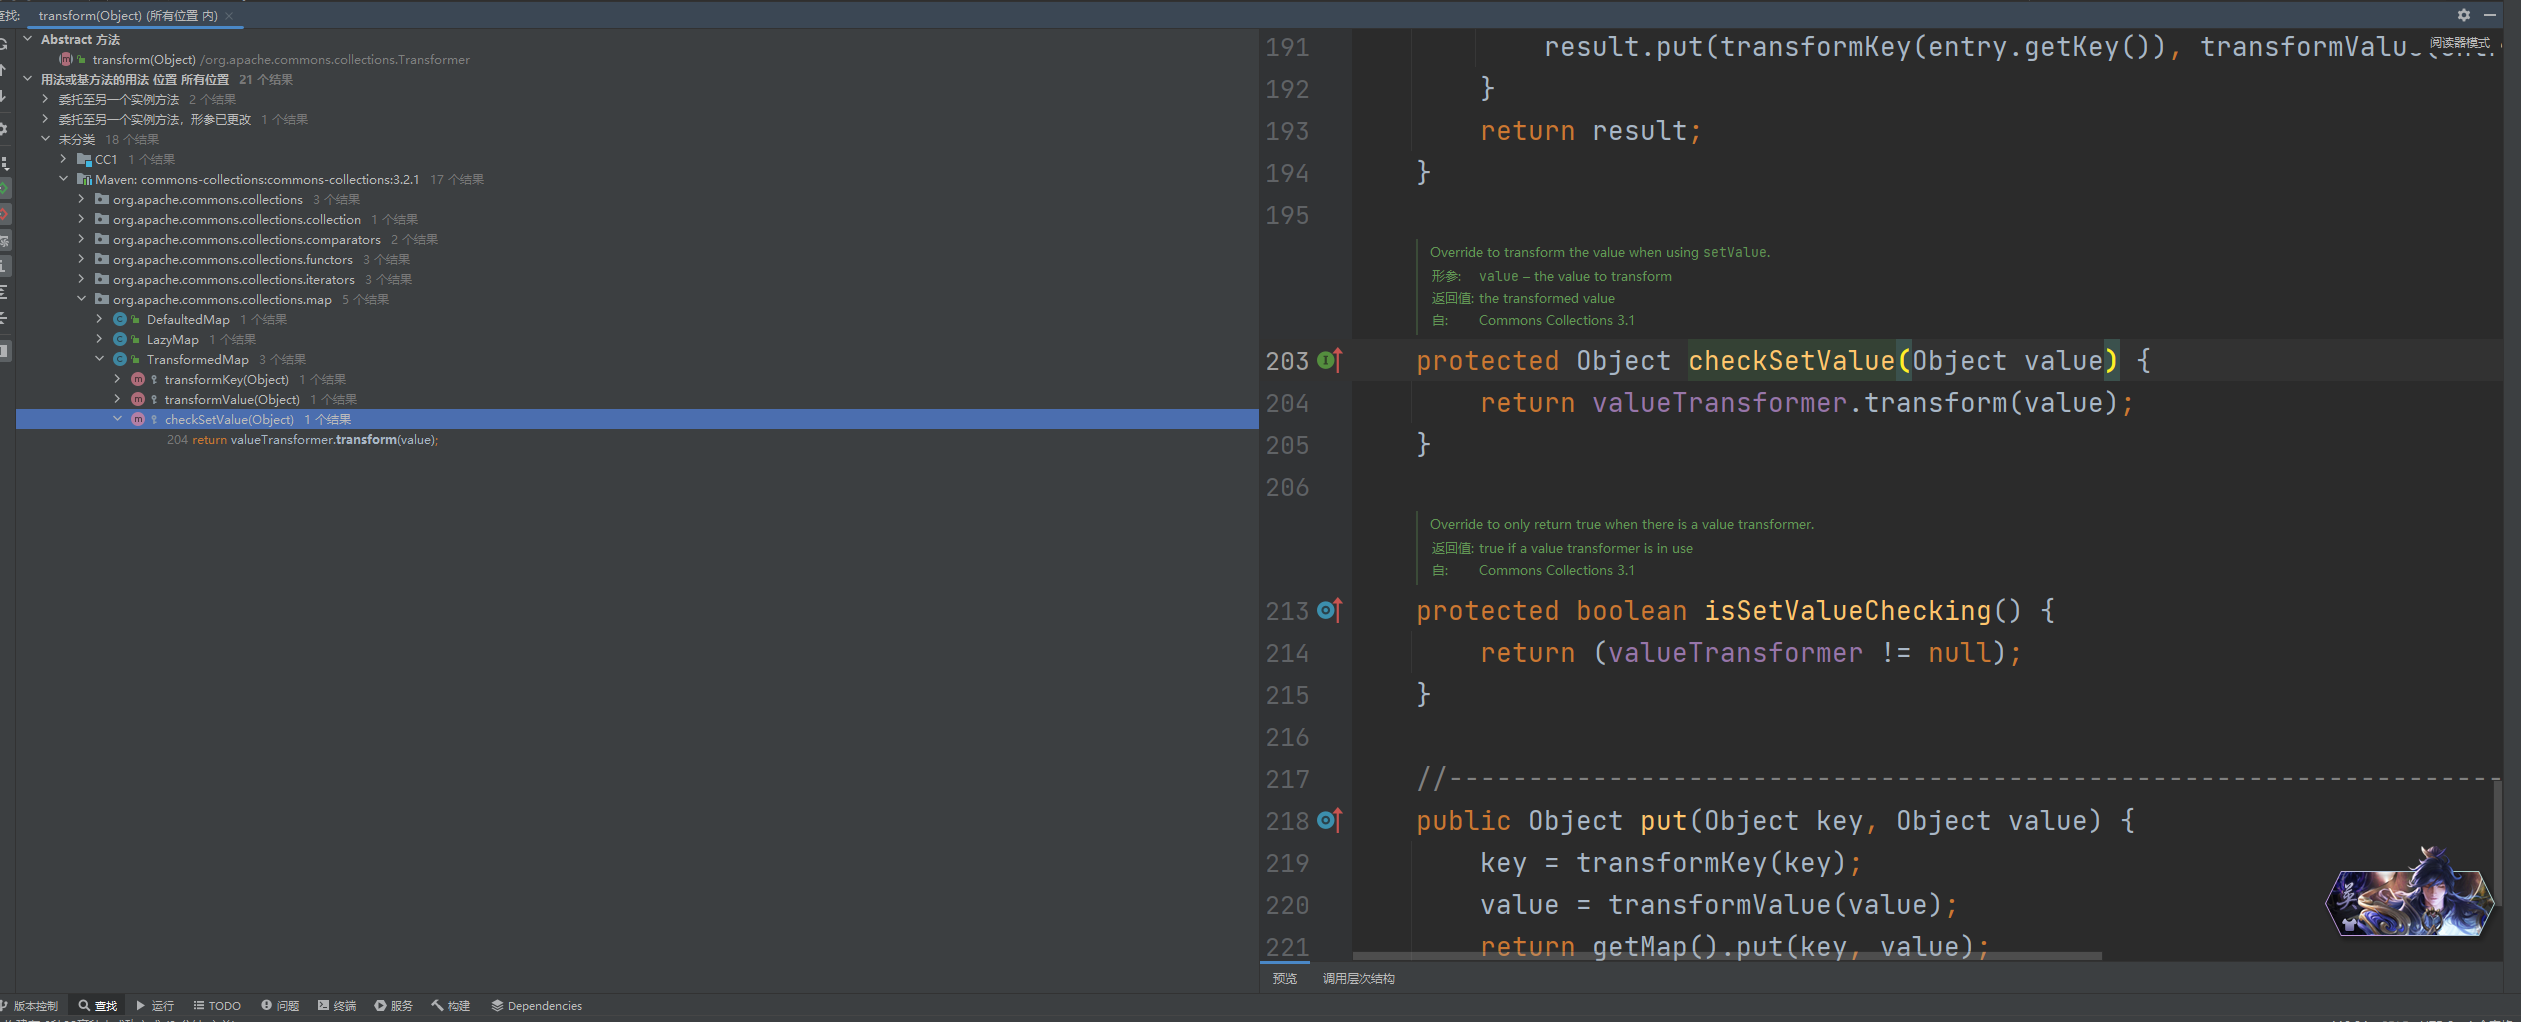Open the Dependencies tool window
Image resolution: width=2521 pixels, height=1022 pixels.
click(536, 1005)
